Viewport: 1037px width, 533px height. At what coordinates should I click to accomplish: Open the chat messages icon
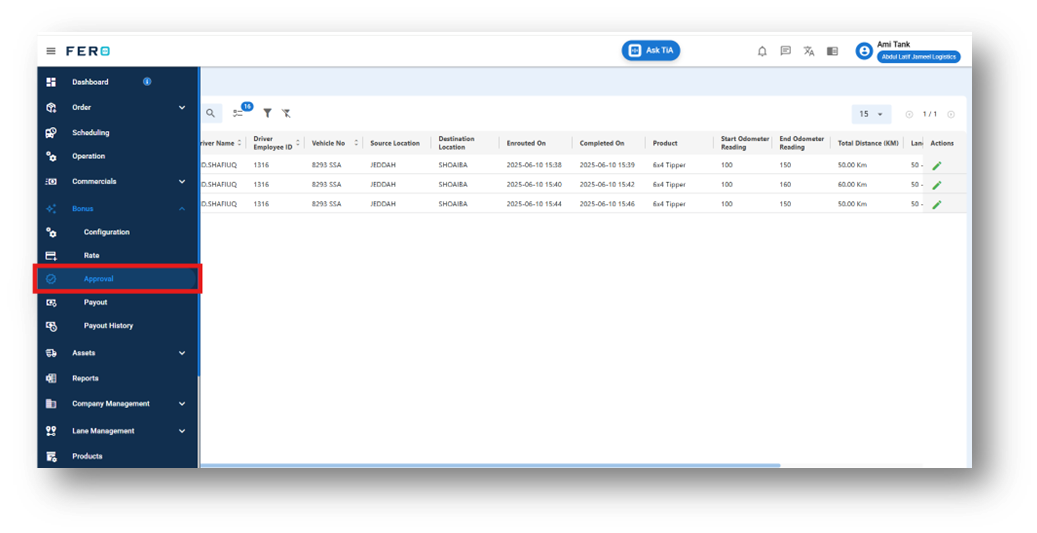coord(785,51)
